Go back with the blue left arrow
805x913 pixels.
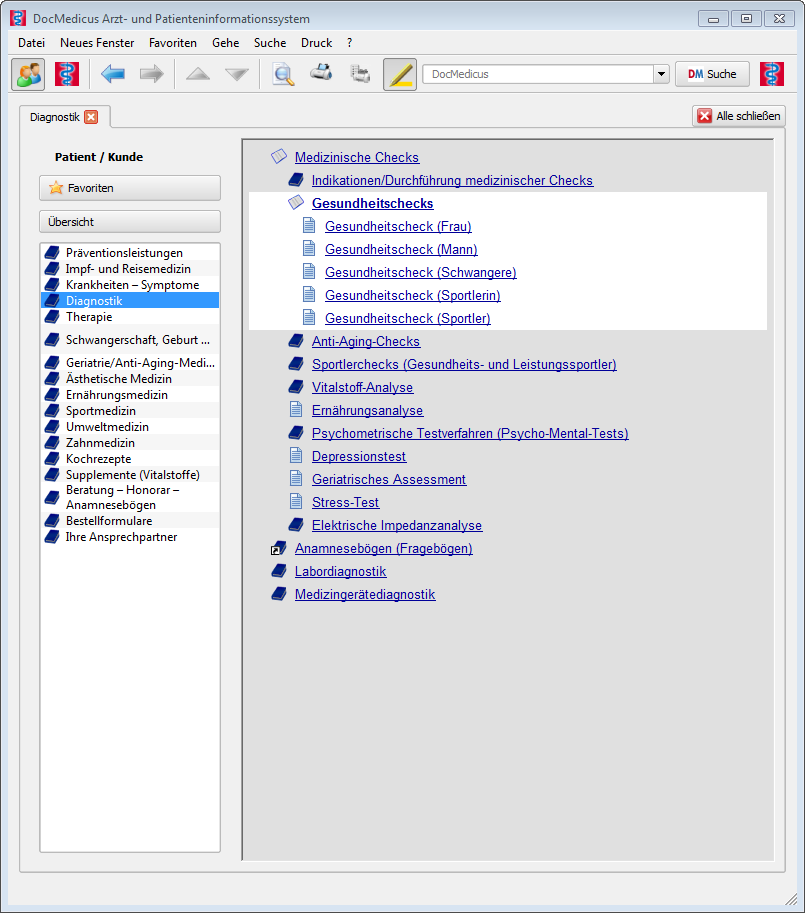[x=112, y=75]
